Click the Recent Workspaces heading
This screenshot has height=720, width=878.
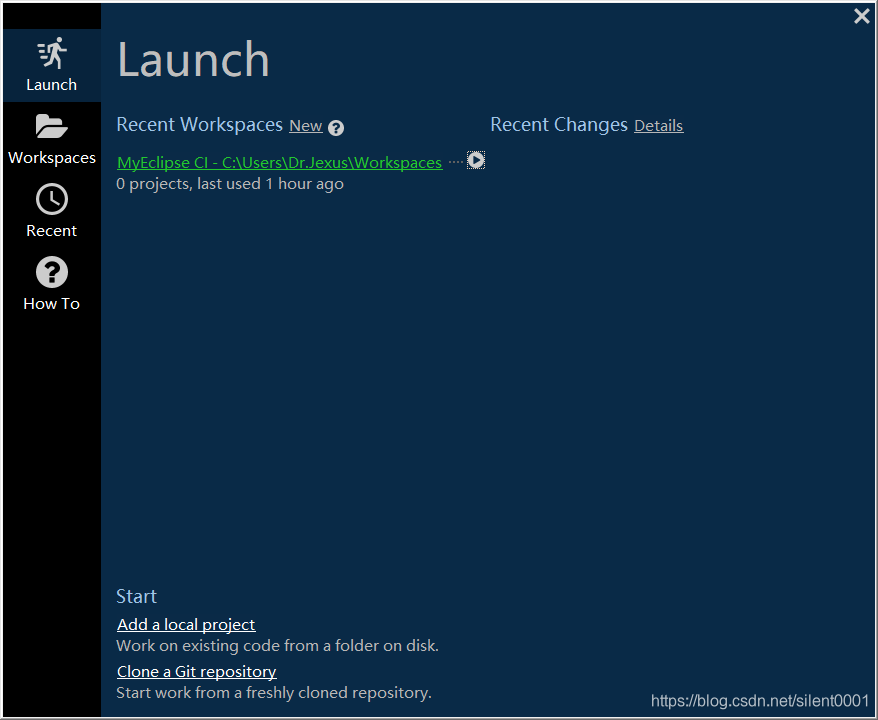(x=199, y=125)
